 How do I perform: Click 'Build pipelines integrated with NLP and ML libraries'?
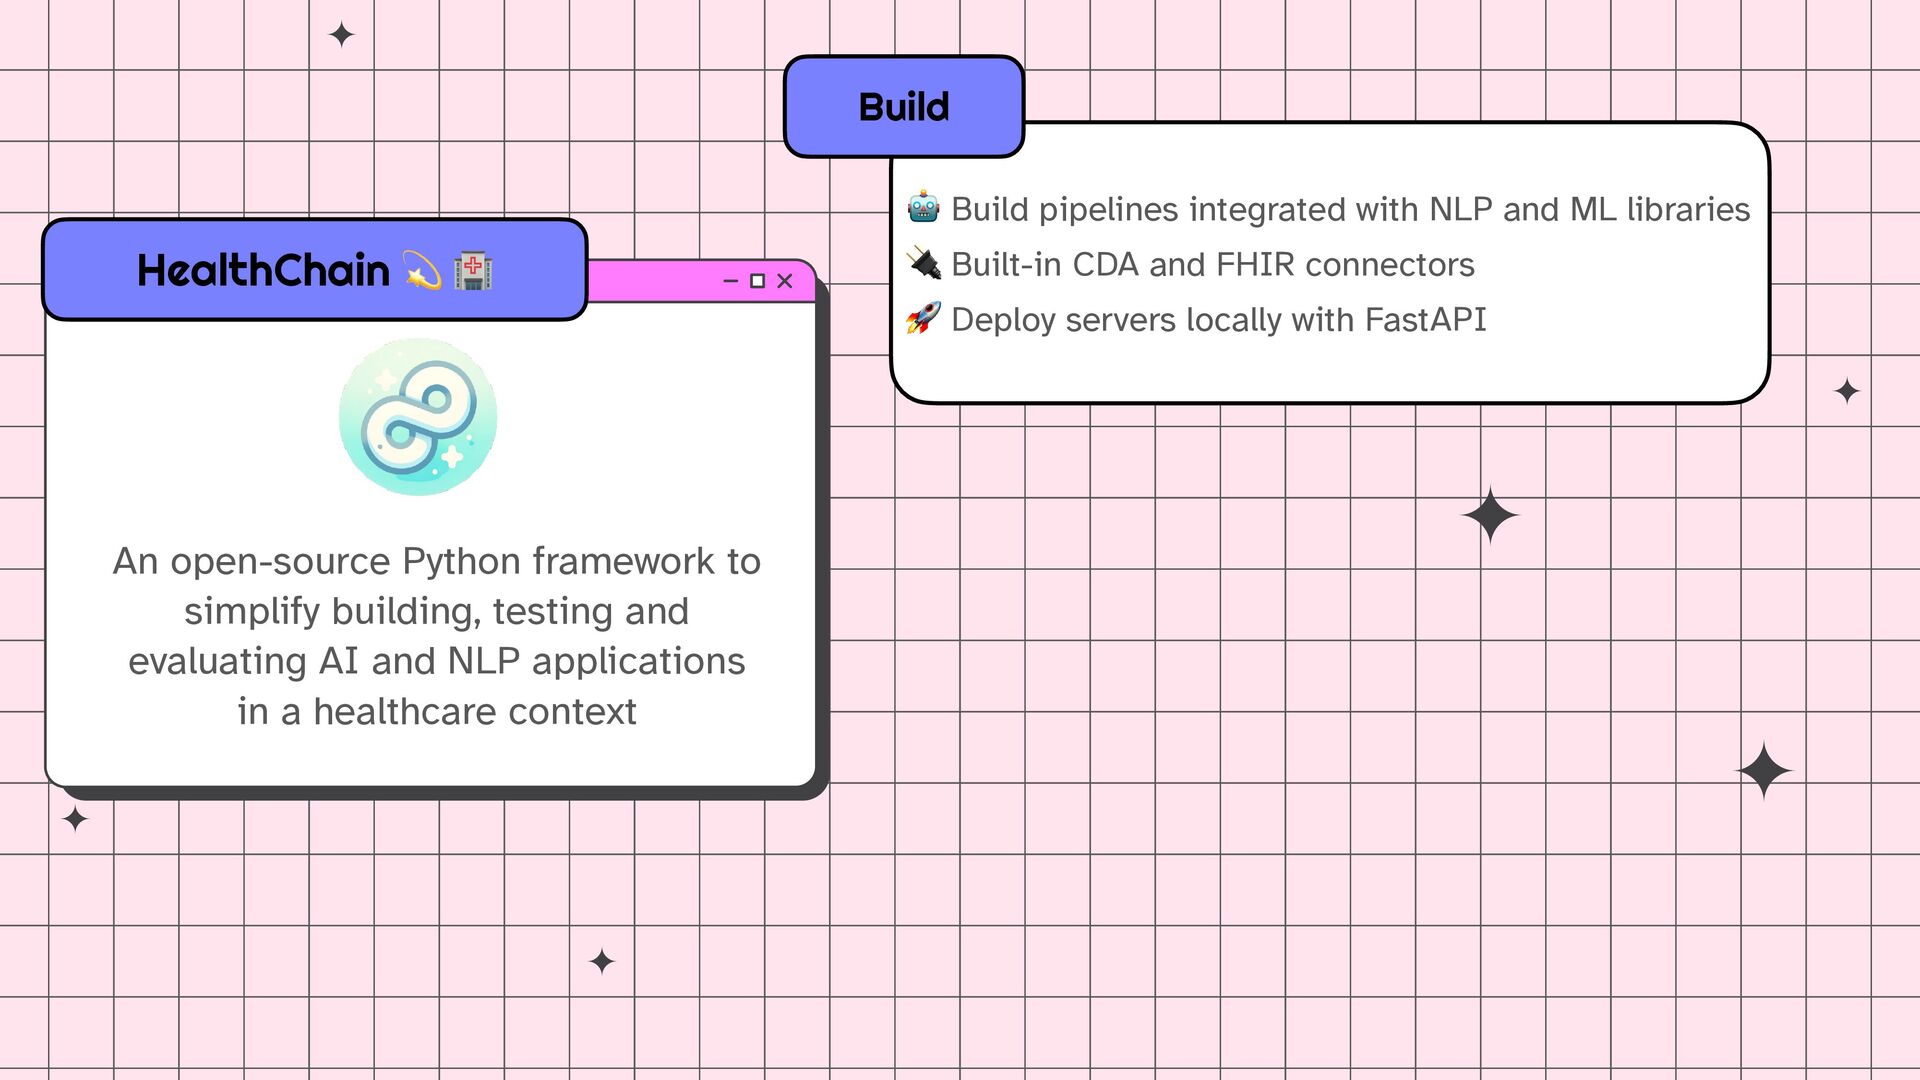[x=1350, y=209]
